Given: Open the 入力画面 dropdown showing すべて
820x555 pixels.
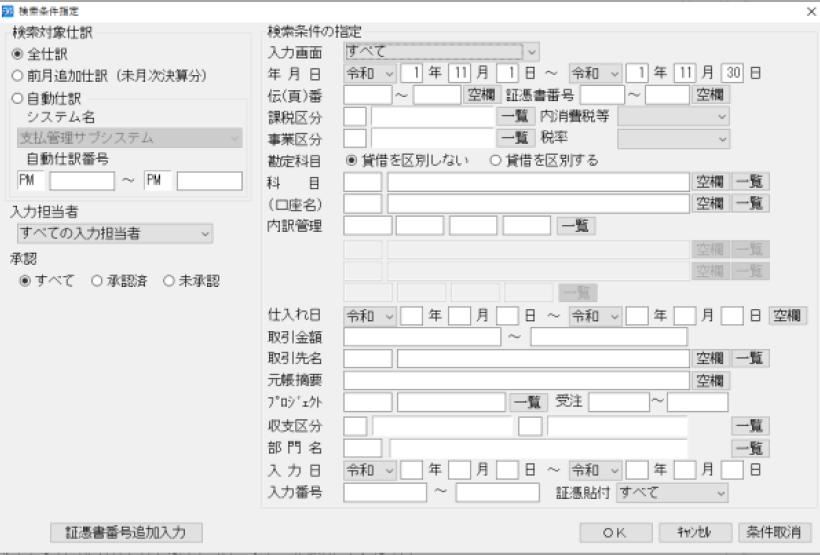Looking at the screenshot, I should pos(441,52).
